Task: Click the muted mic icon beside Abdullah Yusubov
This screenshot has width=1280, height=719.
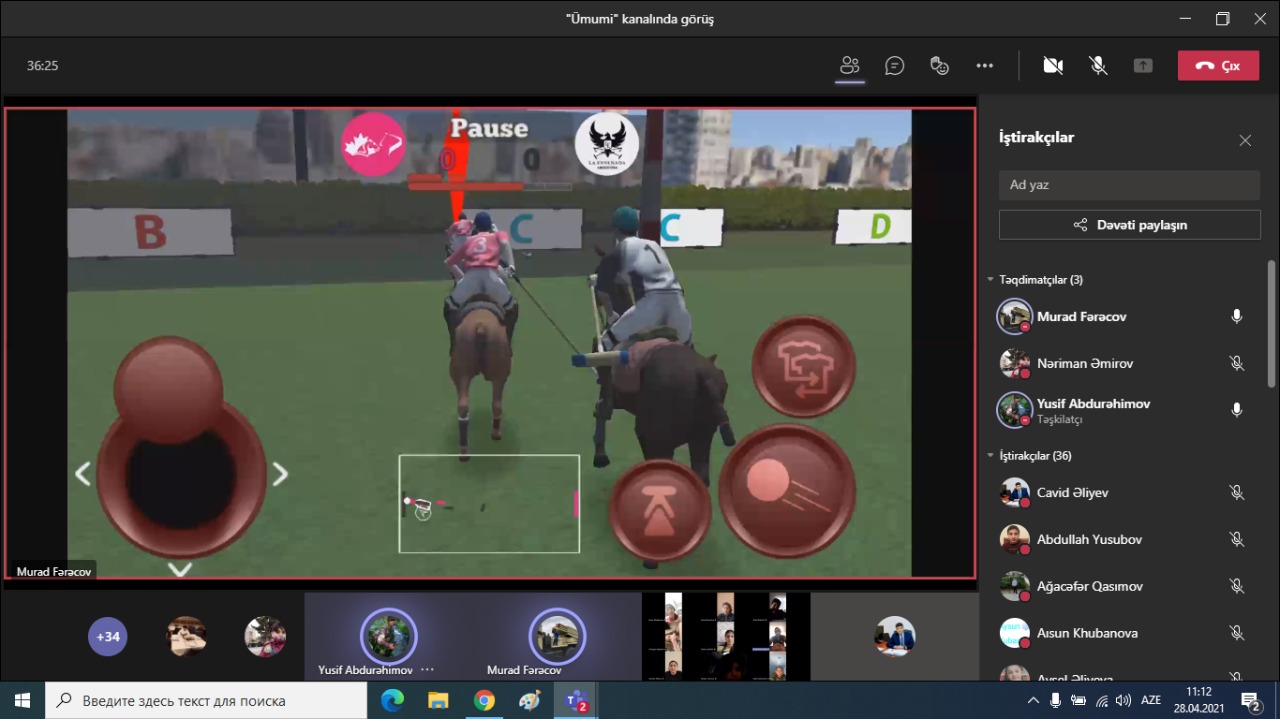Action: click(x=1237, y=540)
